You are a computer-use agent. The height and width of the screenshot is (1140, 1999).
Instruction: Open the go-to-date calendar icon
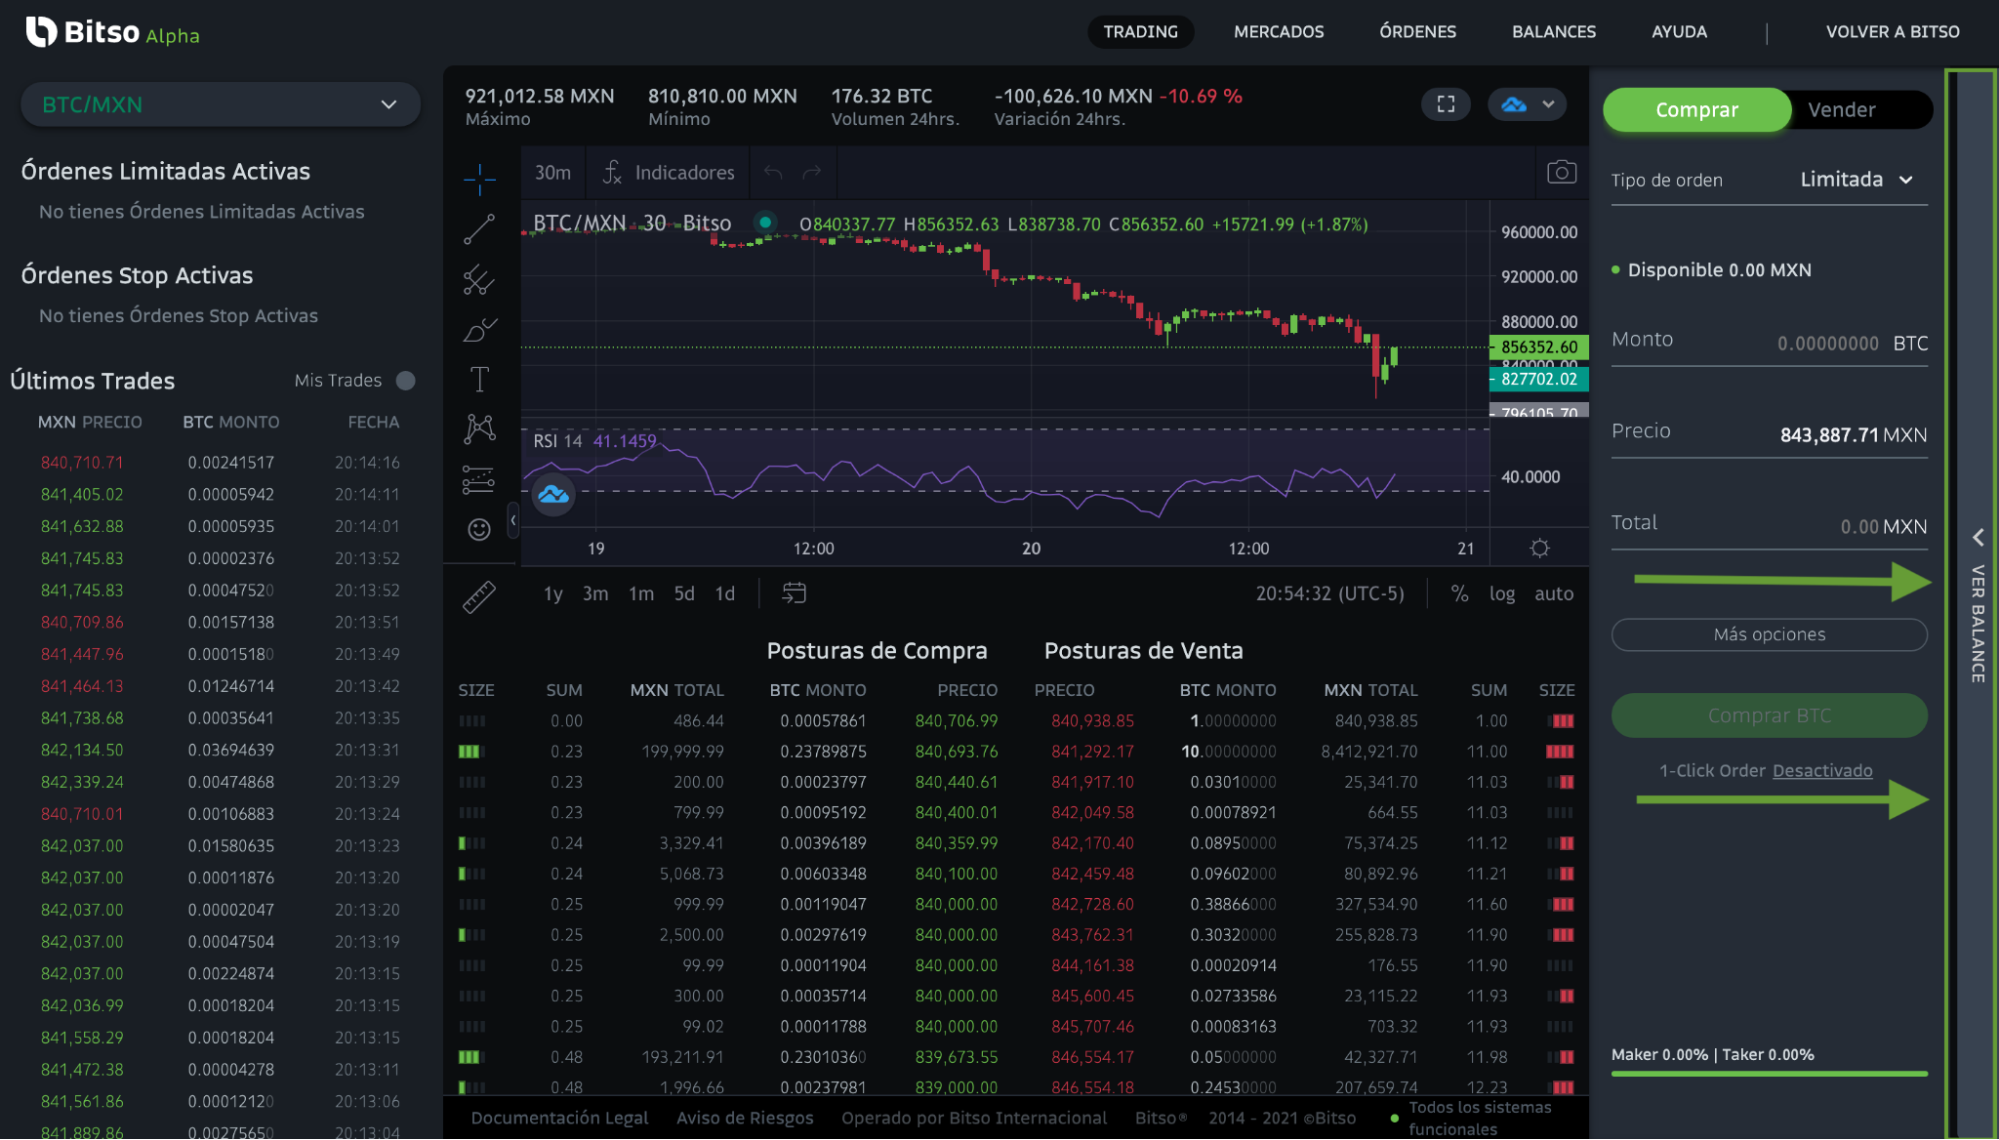coord(794,593)
